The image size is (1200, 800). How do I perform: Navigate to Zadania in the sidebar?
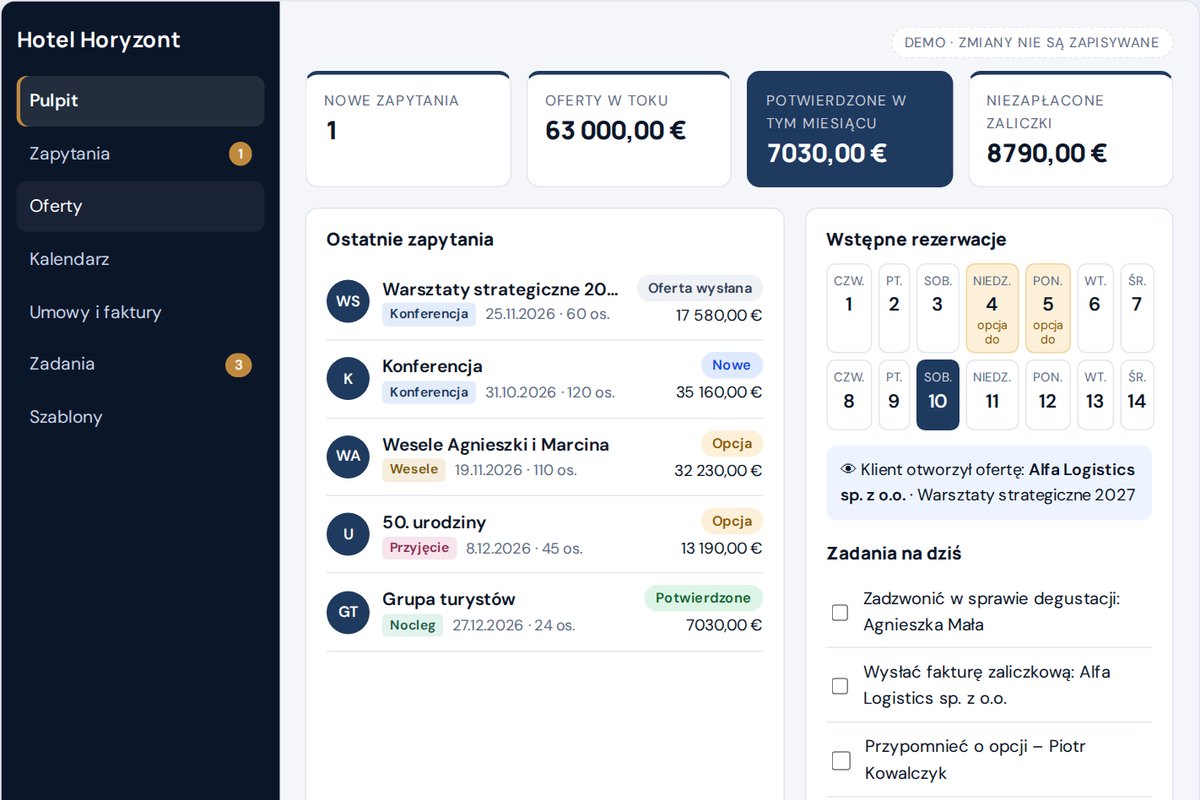[141, 364]
